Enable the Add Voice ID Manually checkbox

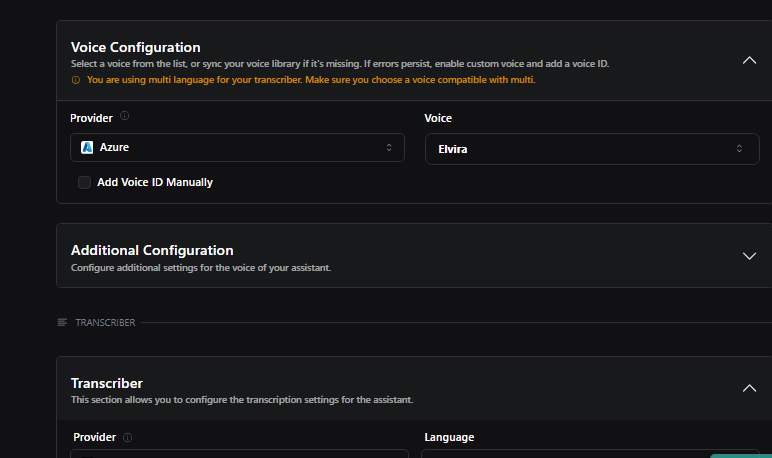coord(85,182)
